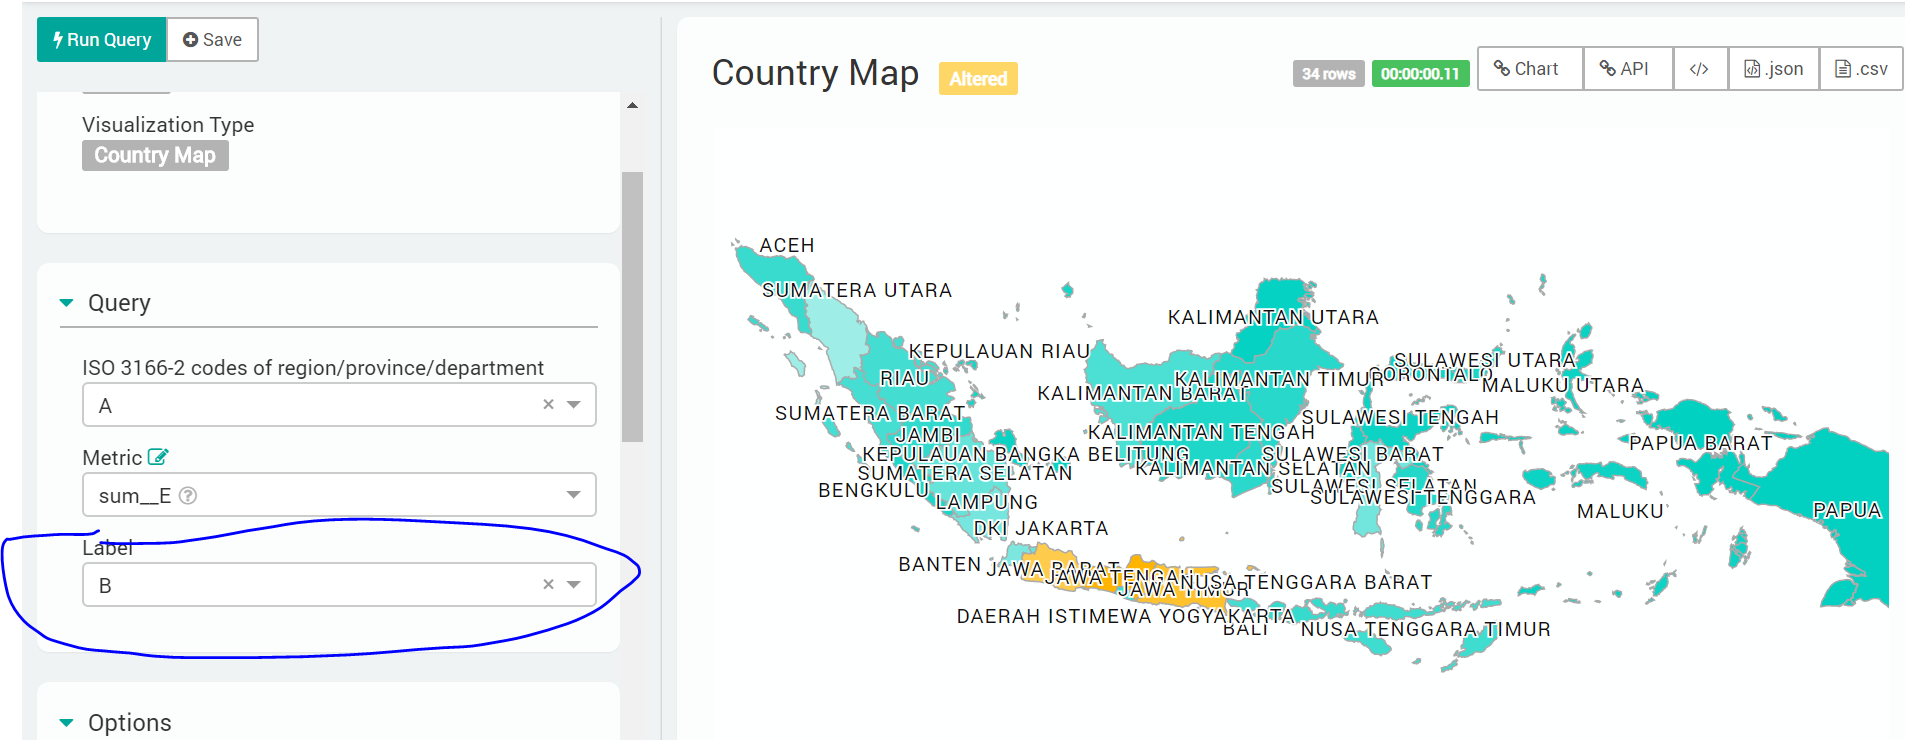Export data as .csv
Screen dimensions: 1905x740
click(1861, 69)
